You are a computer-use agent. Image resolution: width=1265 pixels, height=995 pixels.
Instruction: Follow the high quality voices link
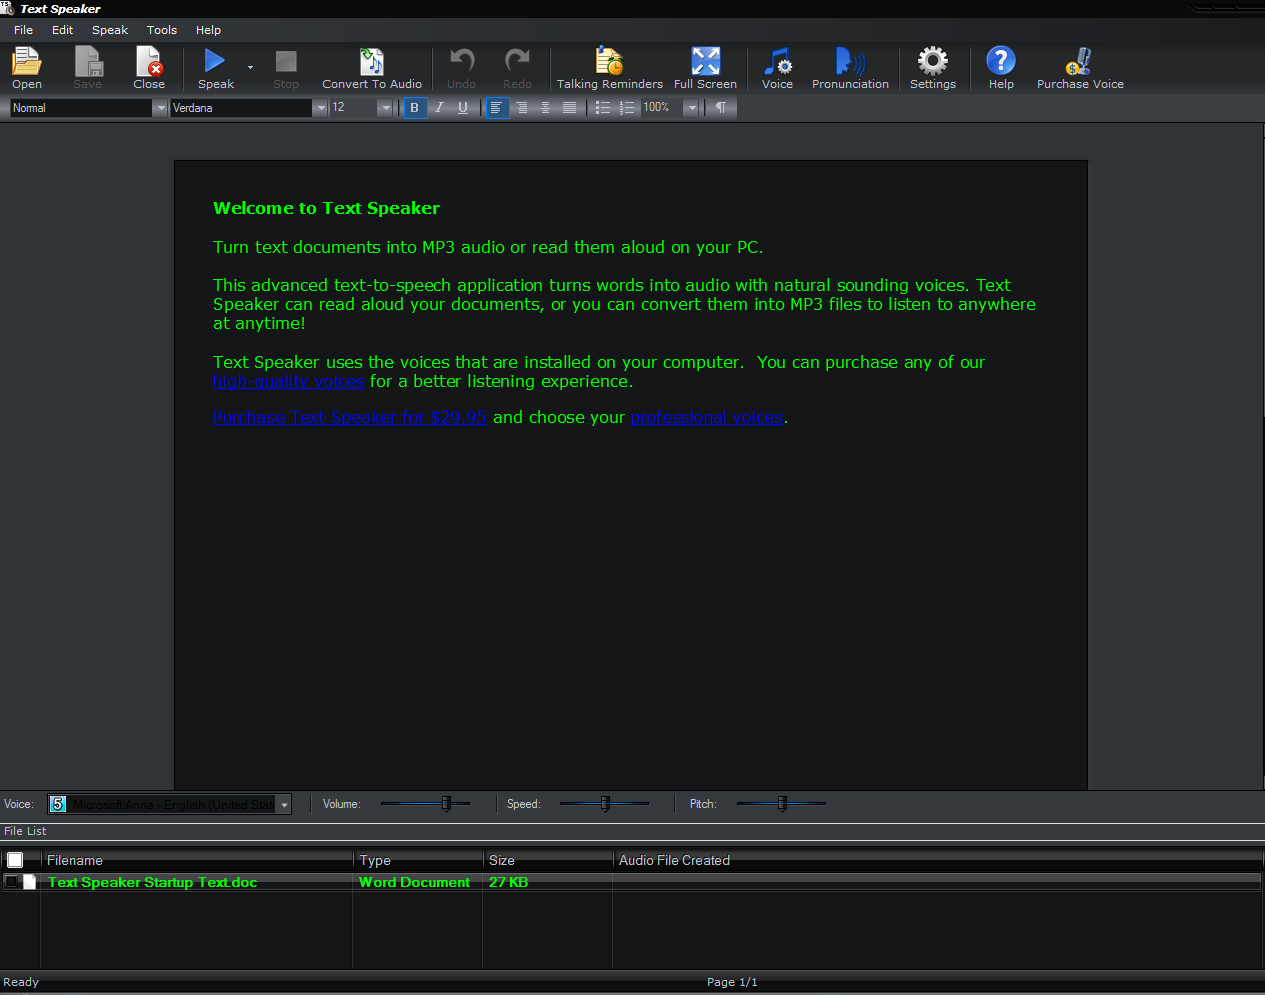289,381
